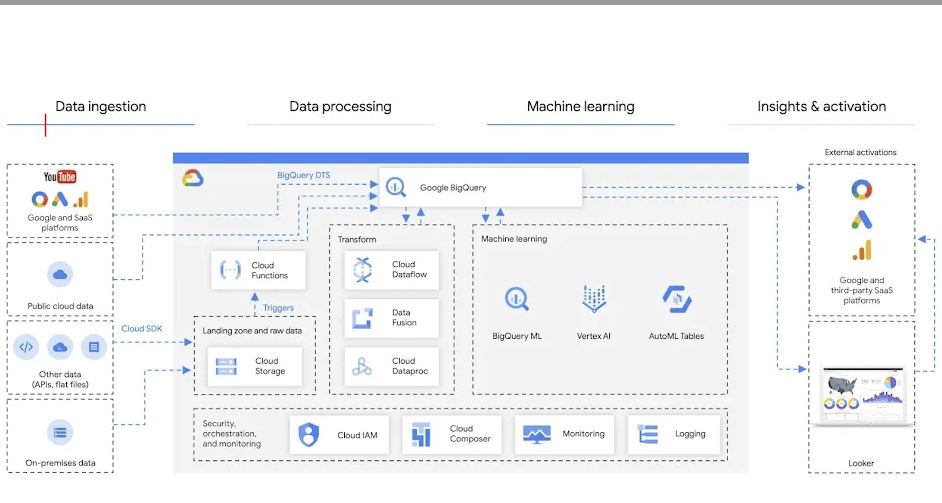The height and width of the screenshot is (503, 942).
Task: Click the BigQuery ML label
Action: [x=517, y=336]
